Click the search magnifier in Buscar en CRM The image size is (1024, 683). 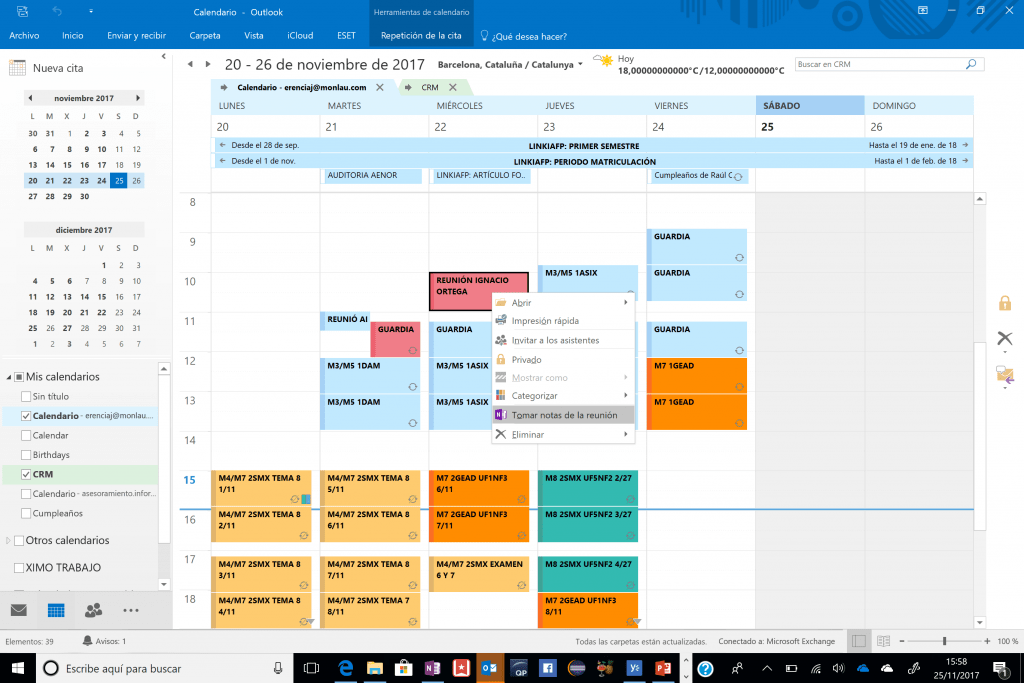click(971, 64)
